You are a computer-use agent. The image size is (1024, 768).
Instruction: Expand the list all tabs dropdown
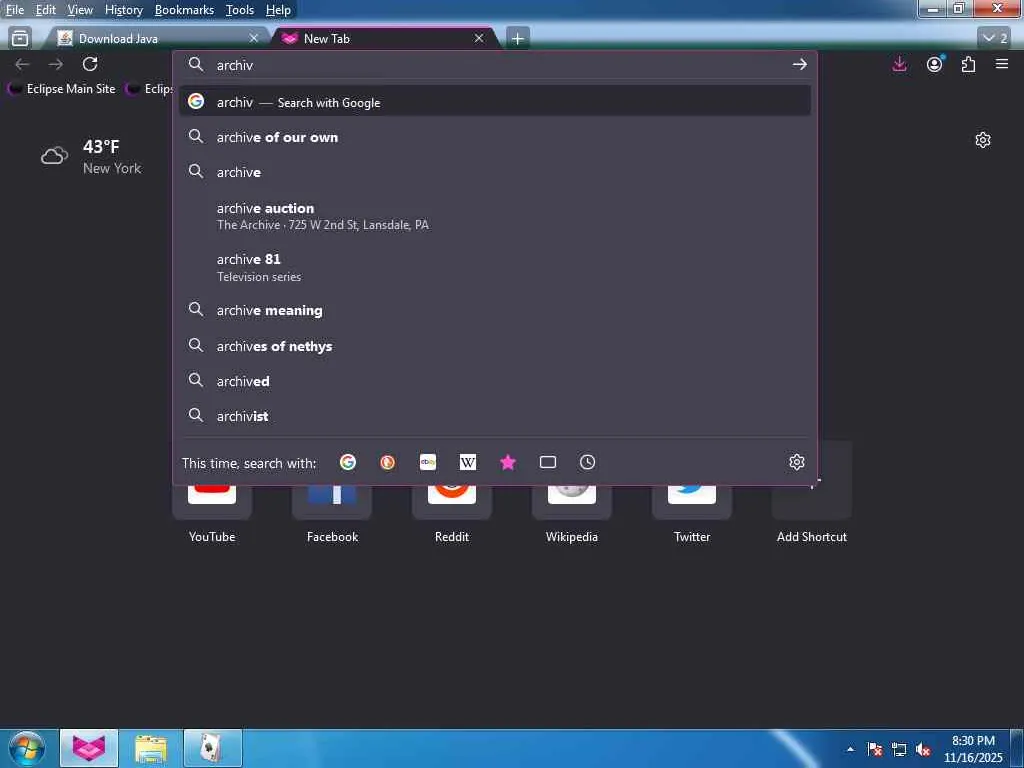pyautogui.click(x=994, y=38)
